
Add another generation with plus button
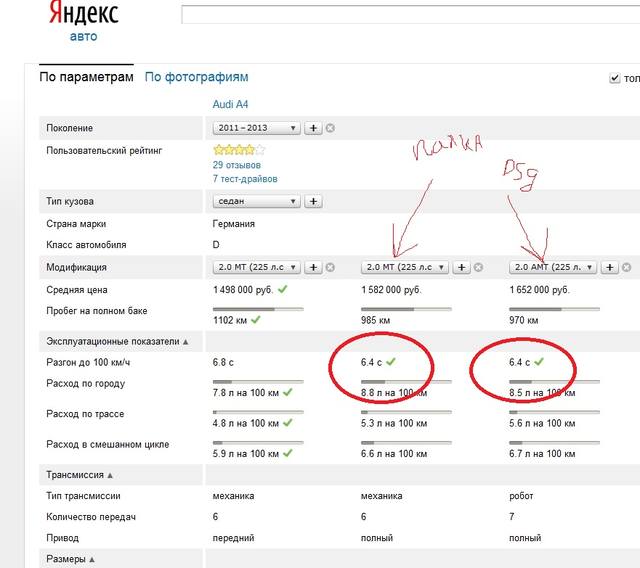tap(313, 128)
